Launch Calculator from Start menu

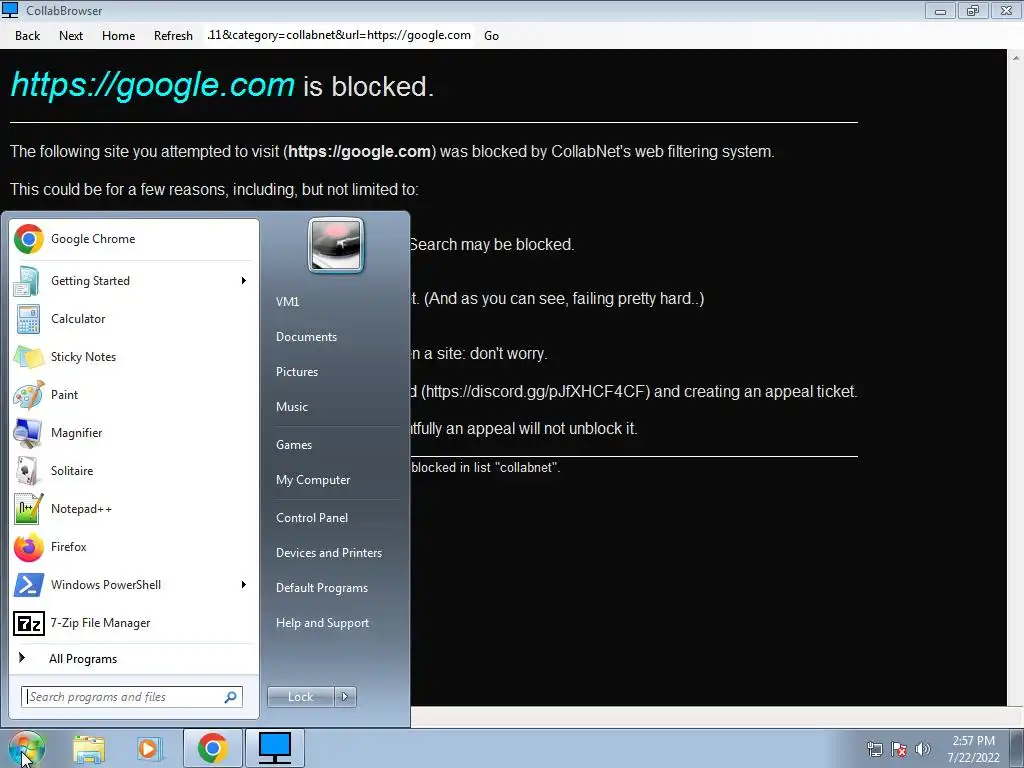pos(134,319)
